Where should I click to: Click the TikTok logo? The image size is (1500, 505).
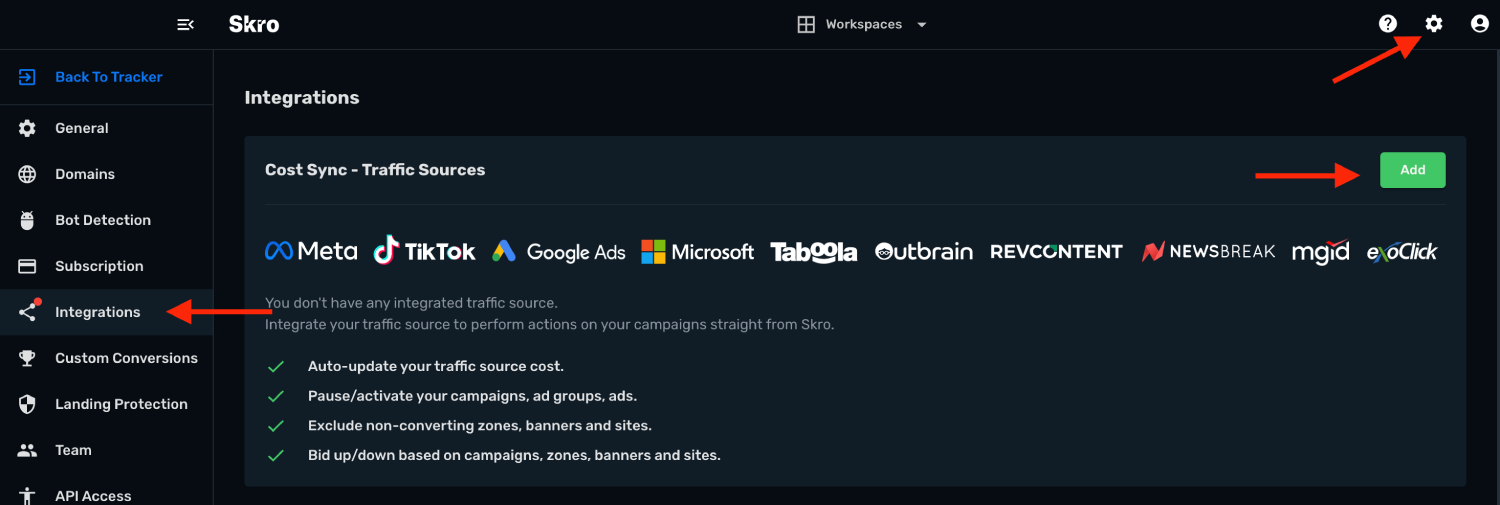(x=424, y=250)
